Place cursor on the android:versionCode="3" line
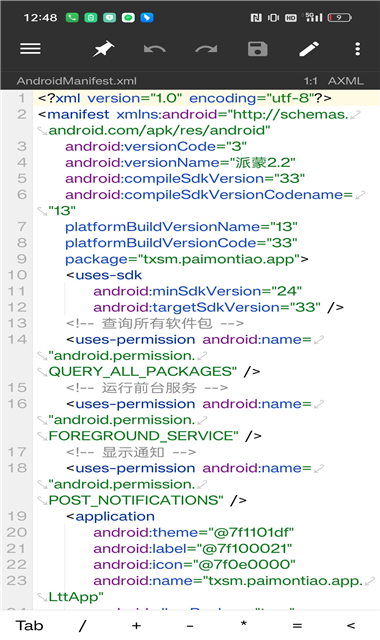The height and width of the screenshot is (640, 380). click(x=156, y=146)
